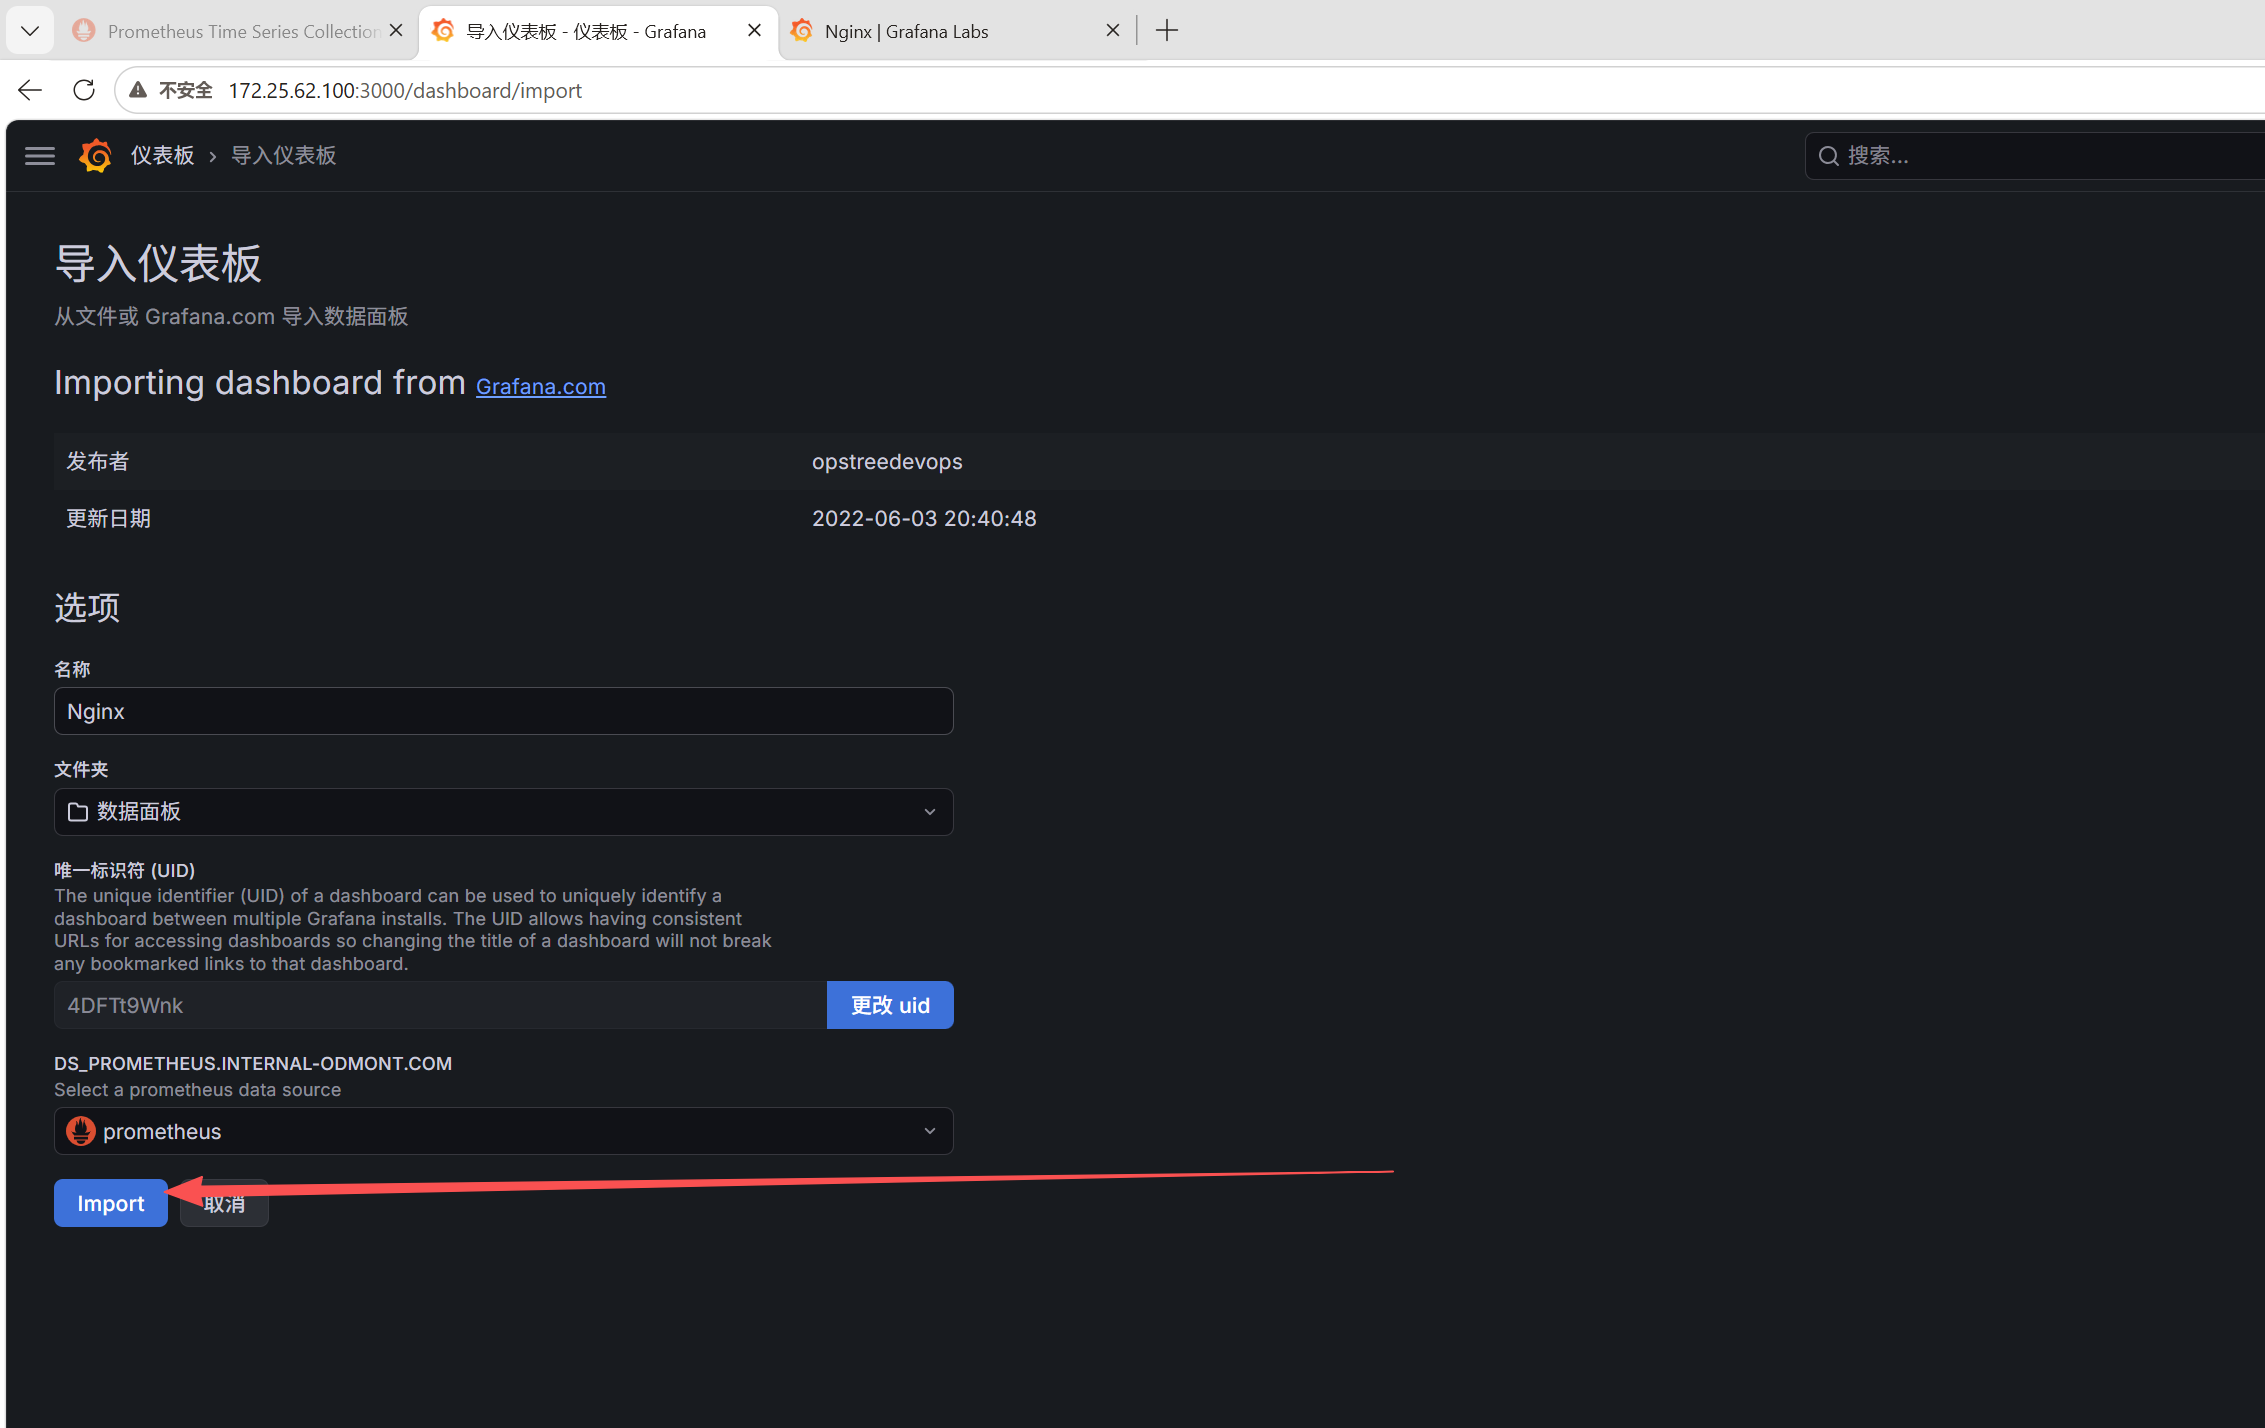The width and height of the screenshot is (2265, 1428).
Task: Close the Grafana import dashboard tab
Action: click(x=755, y=31)
